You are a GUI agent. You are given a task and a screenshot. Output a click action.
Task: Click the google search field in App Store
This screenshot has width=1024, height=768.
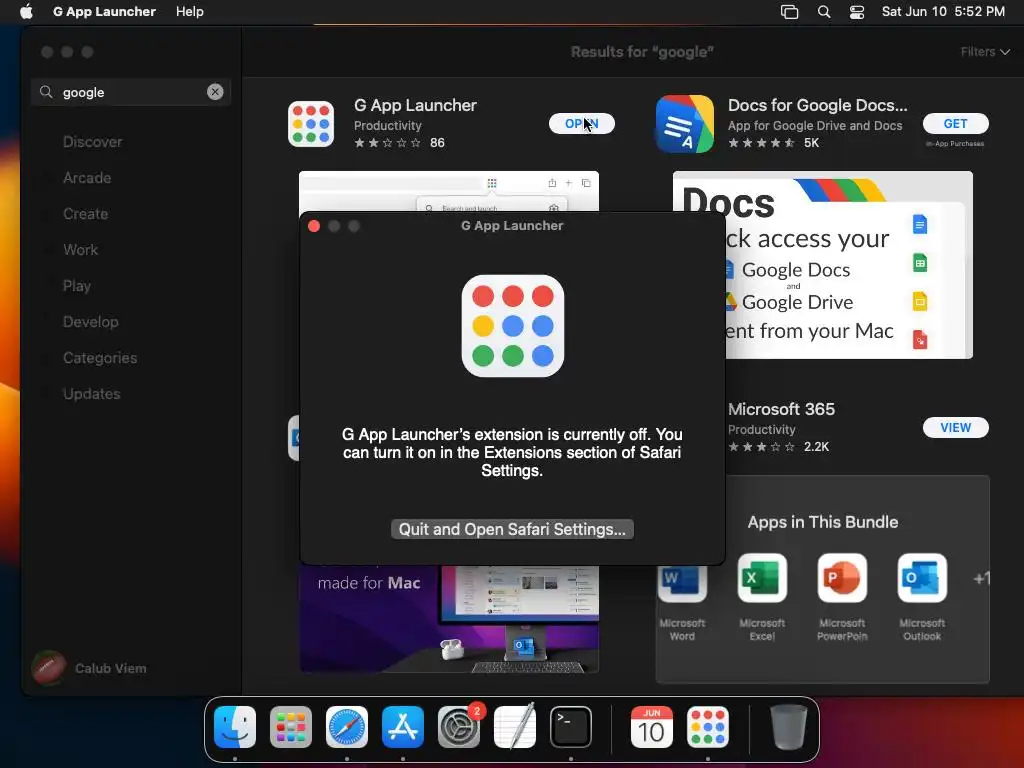[x=131, y=92]
